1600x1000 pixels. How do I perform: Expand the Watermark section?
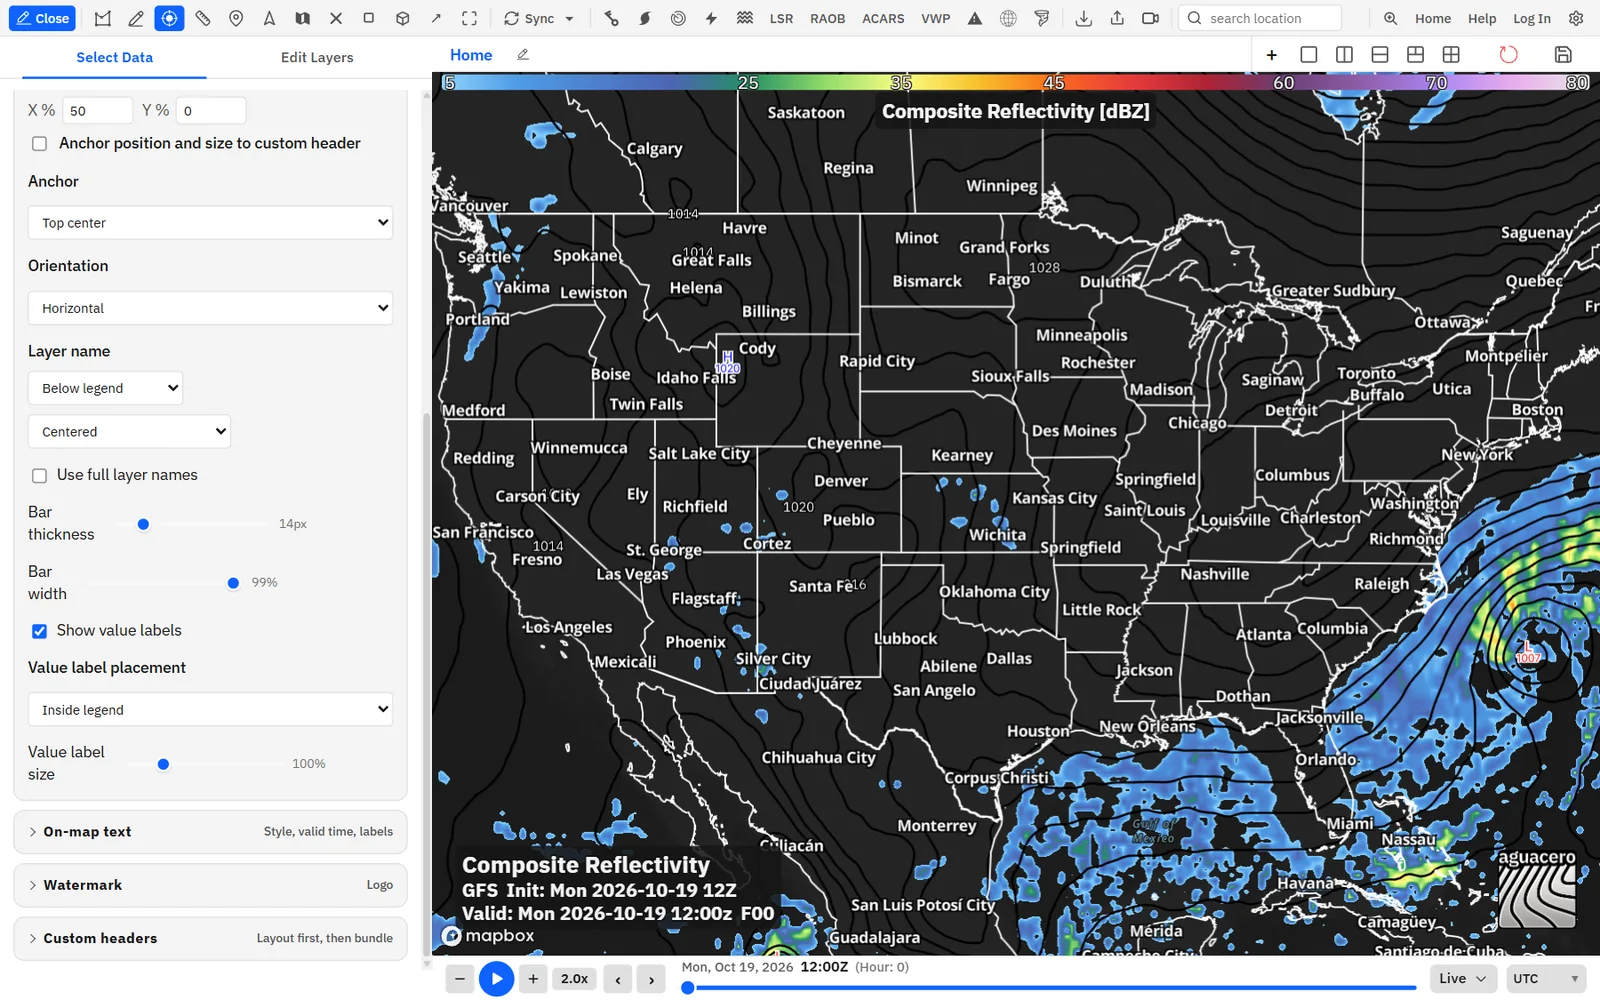[x=210, y=885]
